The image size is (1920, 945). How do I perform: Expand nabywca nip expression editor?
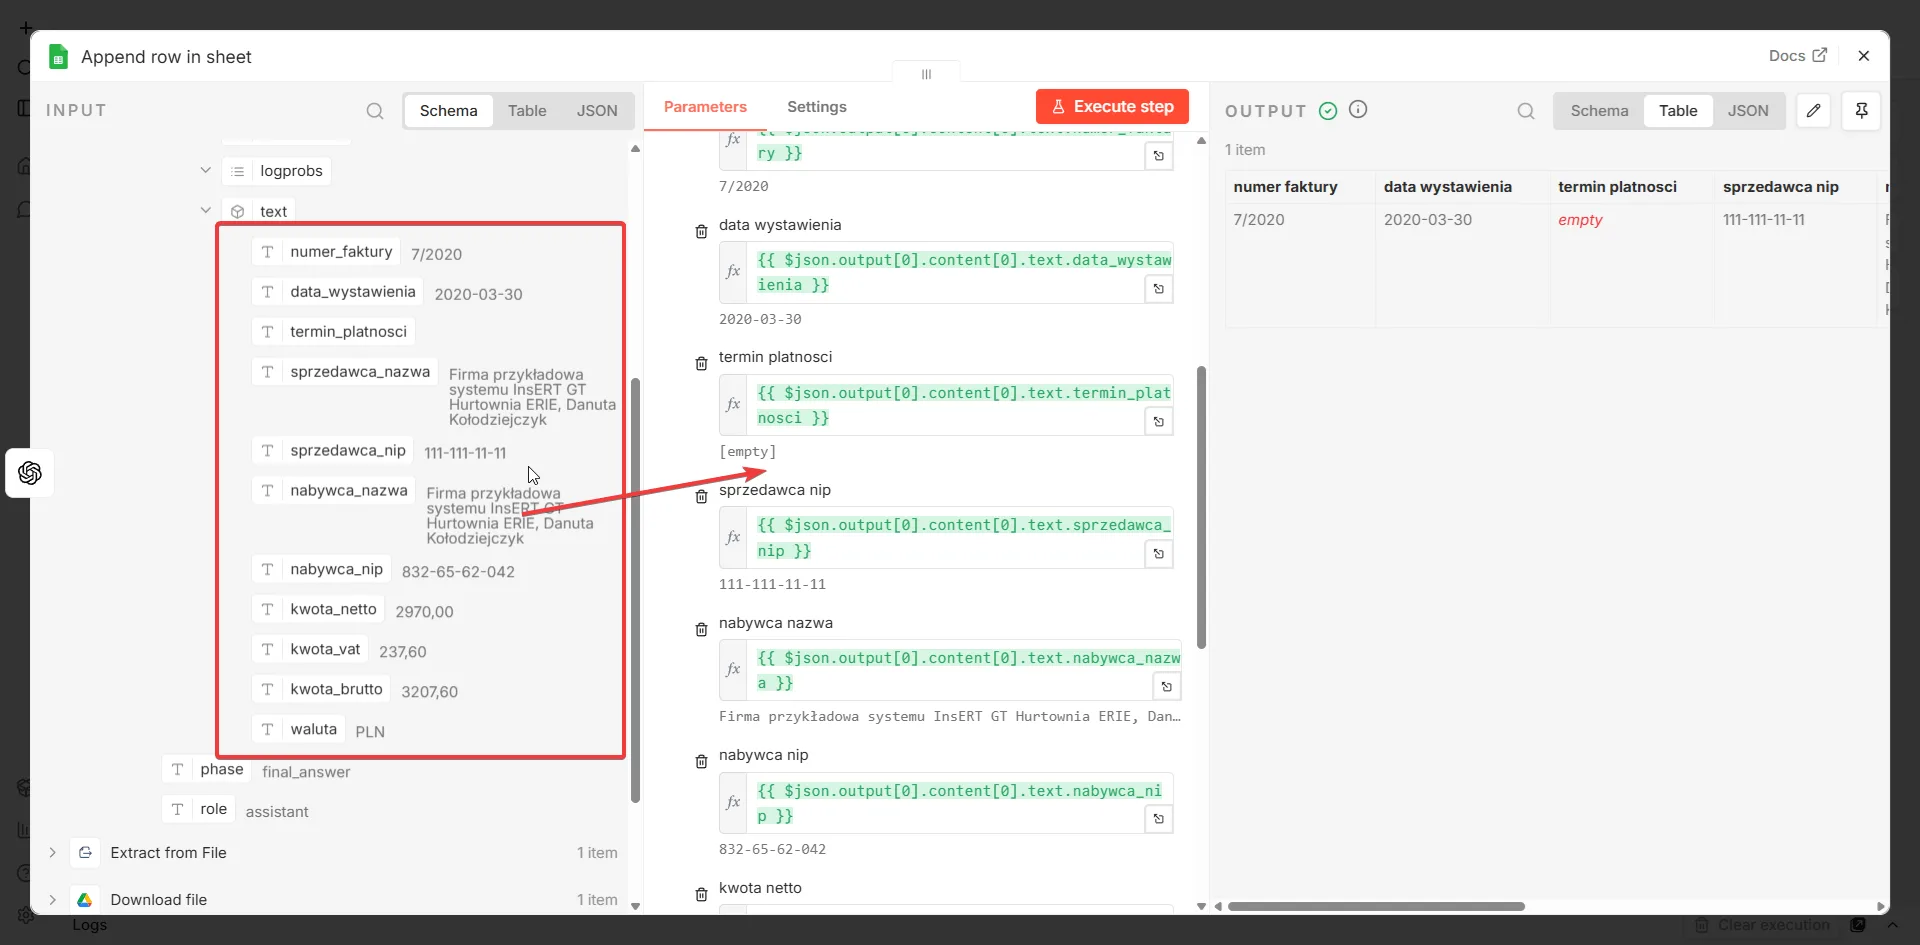tap(1159, 819)
